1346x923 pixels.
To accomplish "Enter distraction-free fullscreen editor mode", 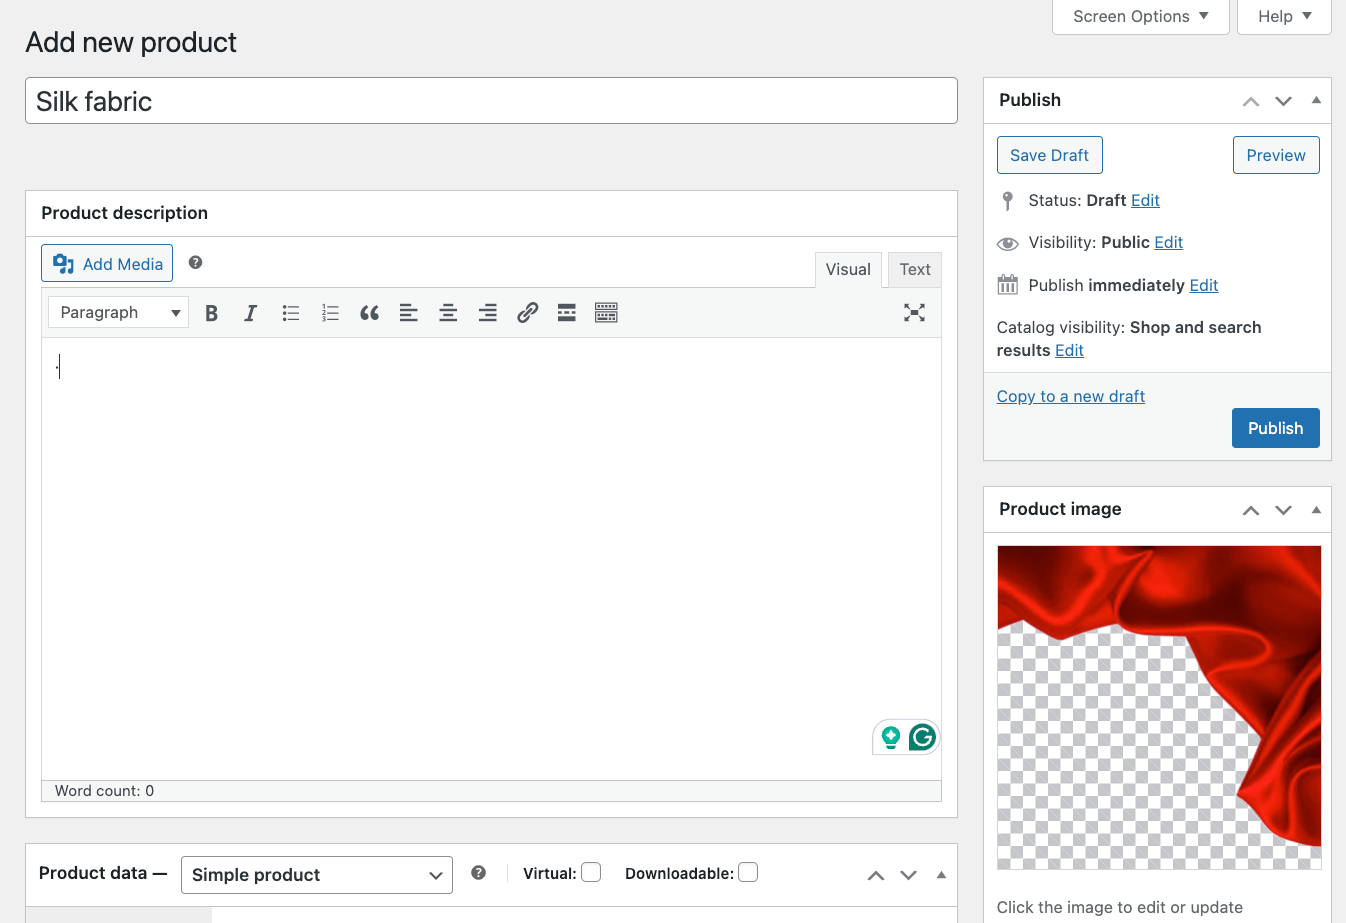I will pyautogui.click(x=914, y=313).
